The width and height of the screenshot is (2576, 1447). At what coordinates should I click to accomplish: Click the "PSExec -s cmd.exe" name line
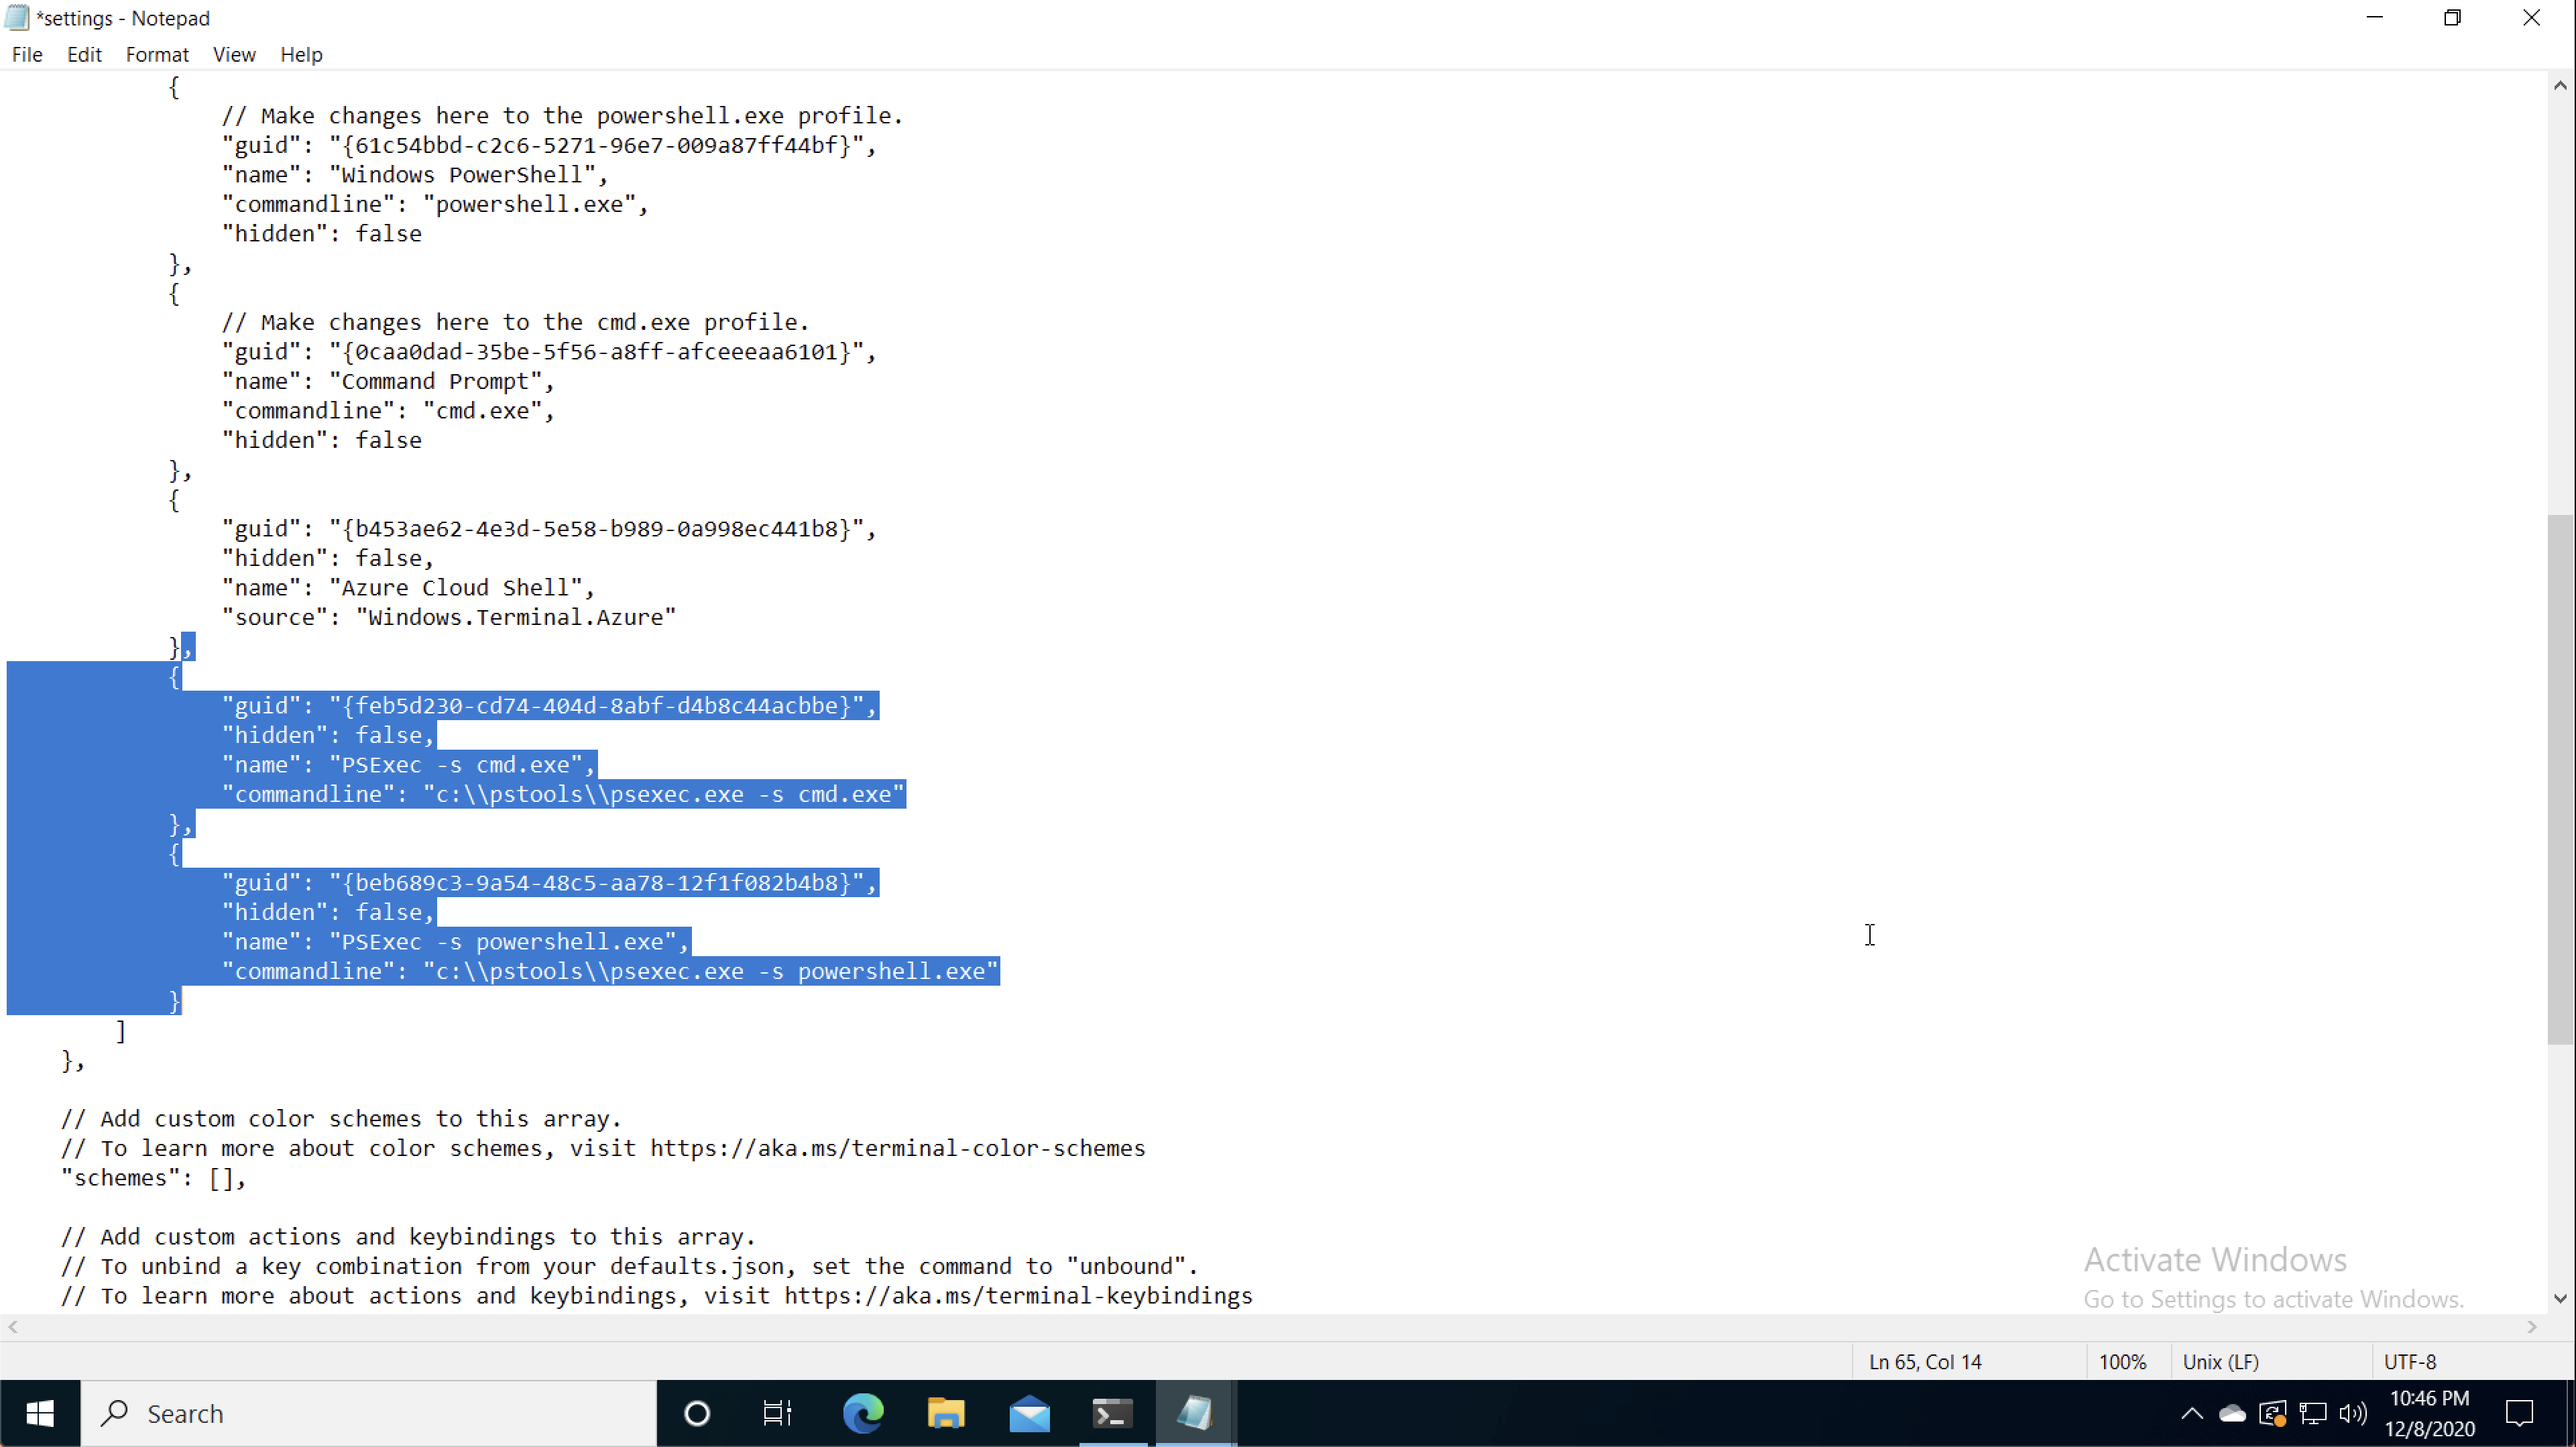[408, 765]
